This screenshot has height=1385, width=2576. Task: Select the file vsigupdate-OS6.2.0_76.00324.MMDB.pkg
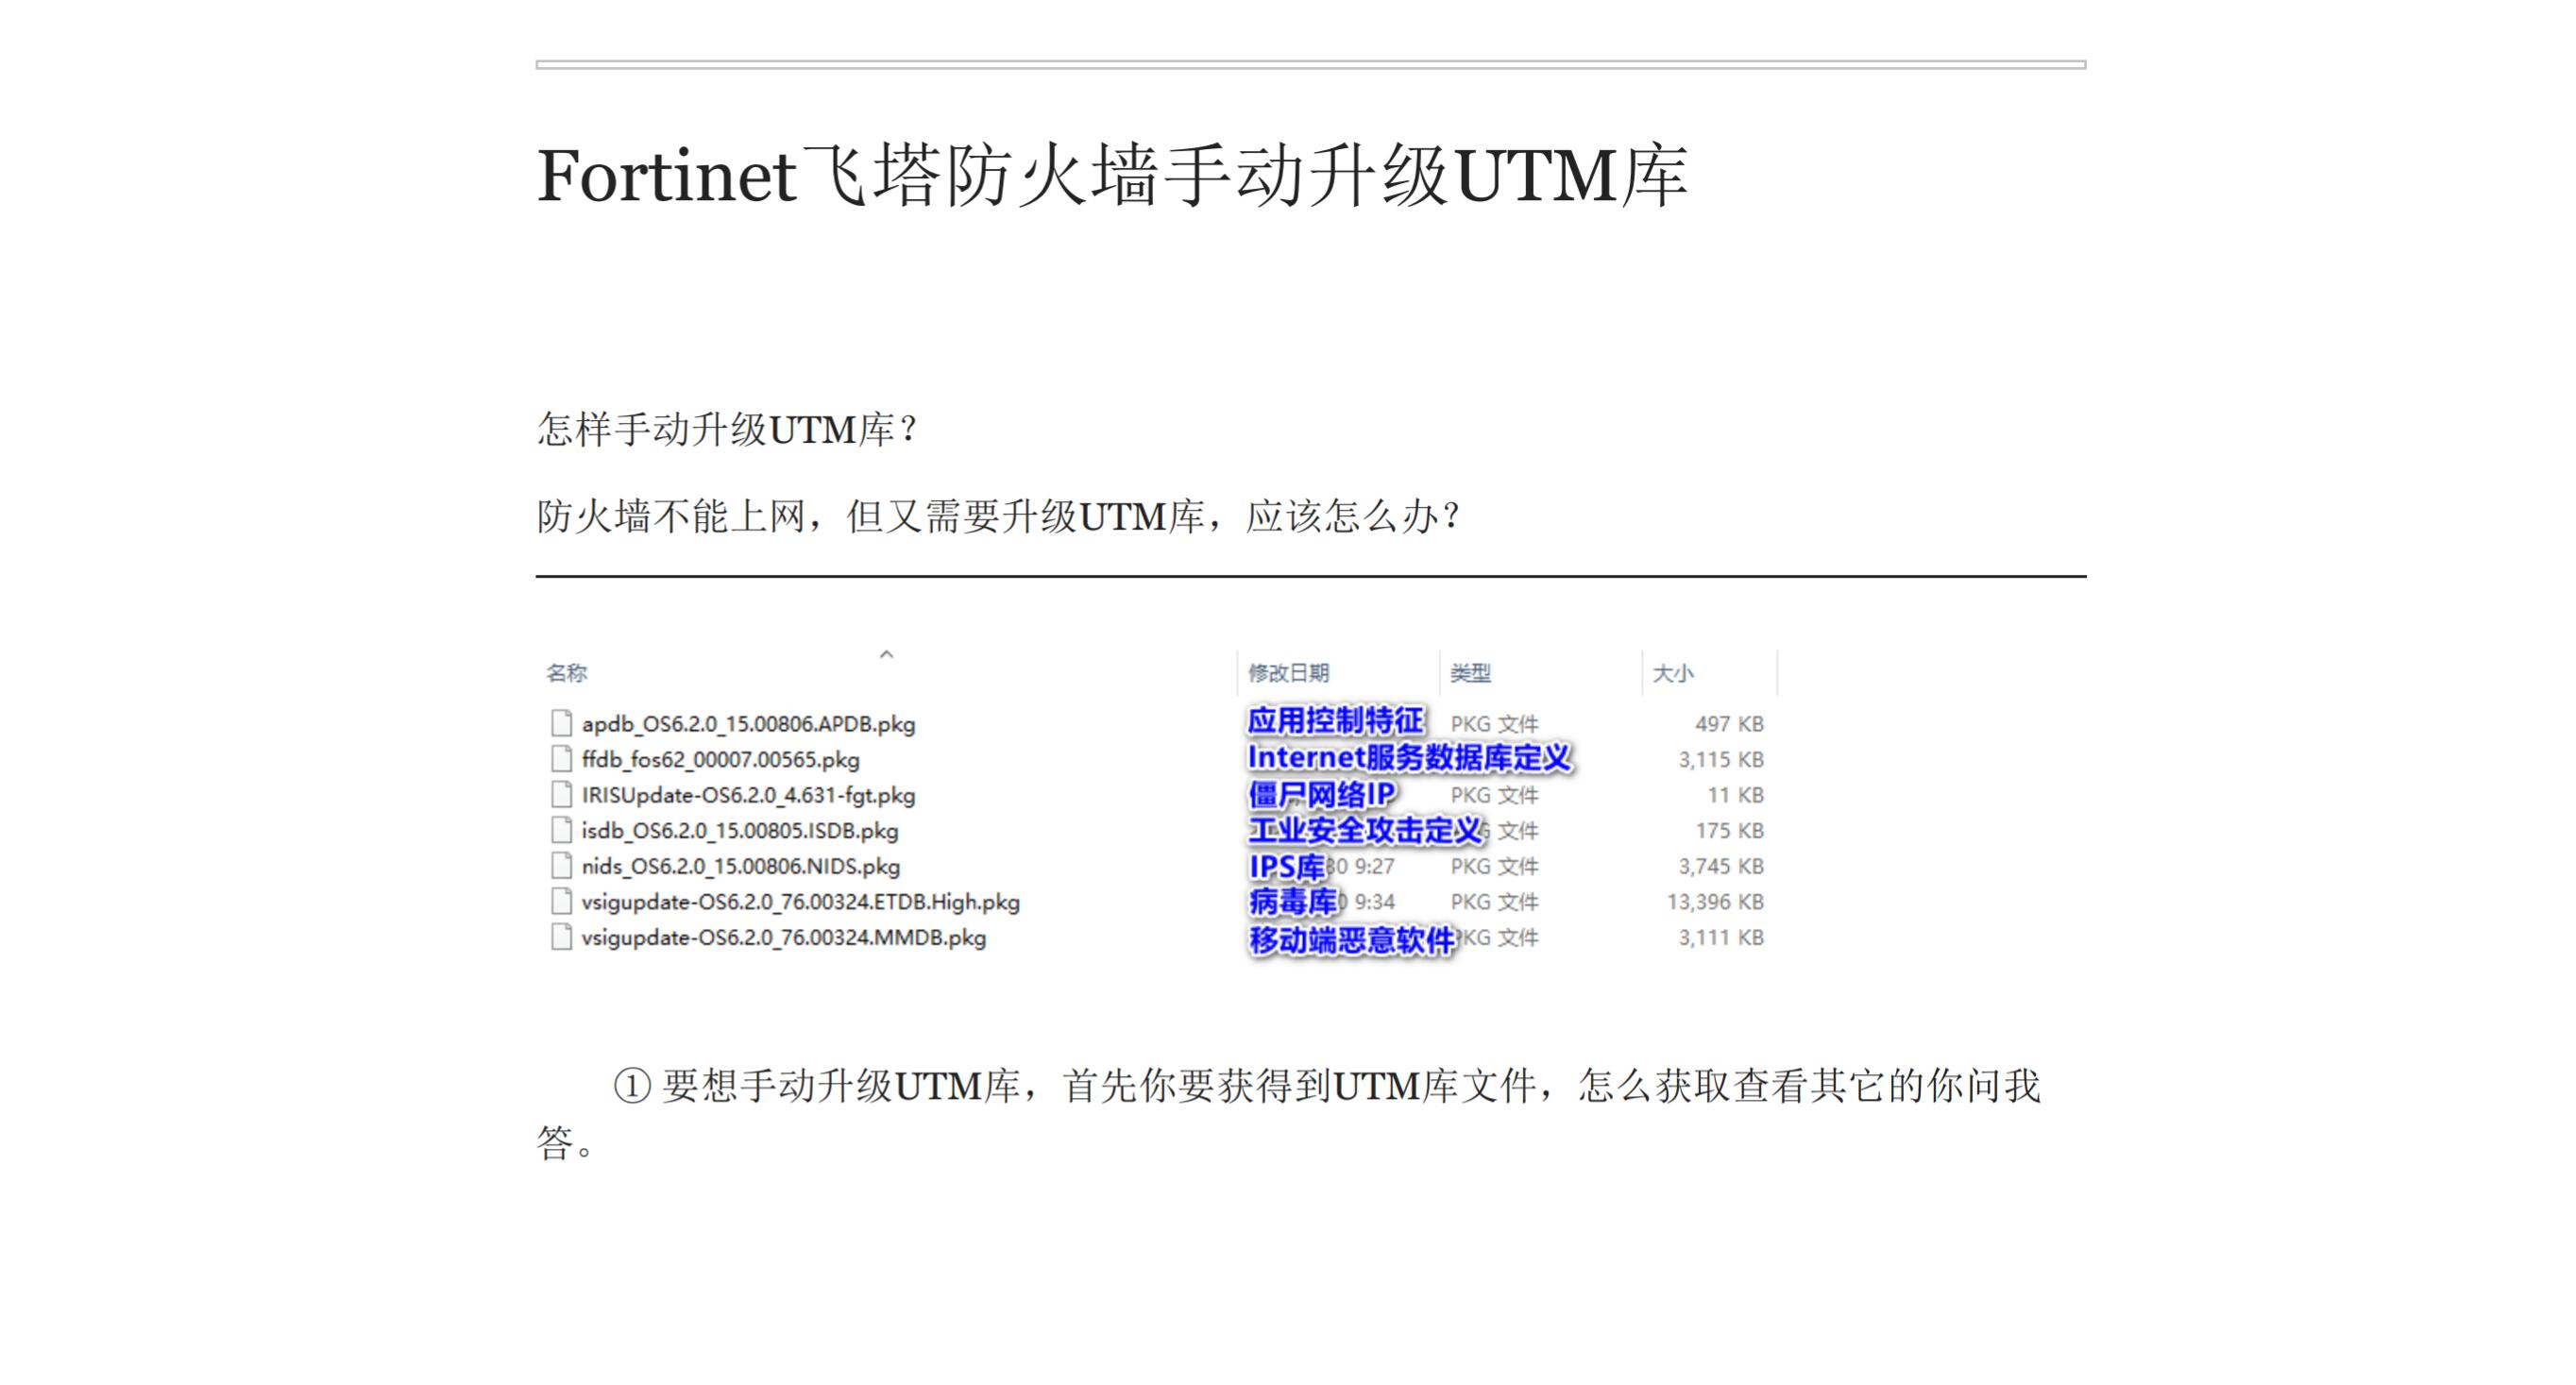click(784, 938)
